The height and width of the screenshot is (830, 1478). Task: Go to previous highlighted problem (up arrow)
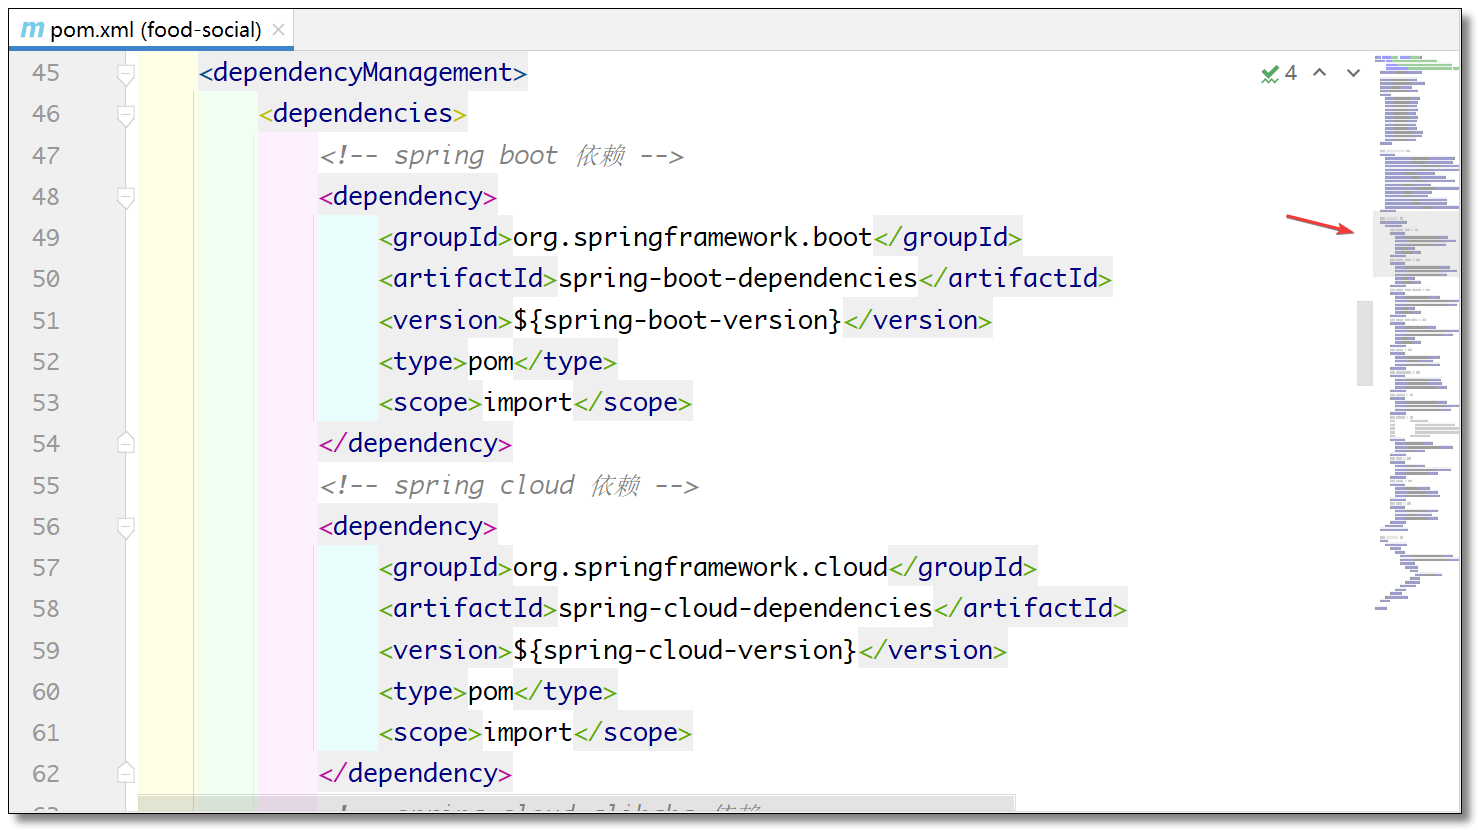[1320, 73]
